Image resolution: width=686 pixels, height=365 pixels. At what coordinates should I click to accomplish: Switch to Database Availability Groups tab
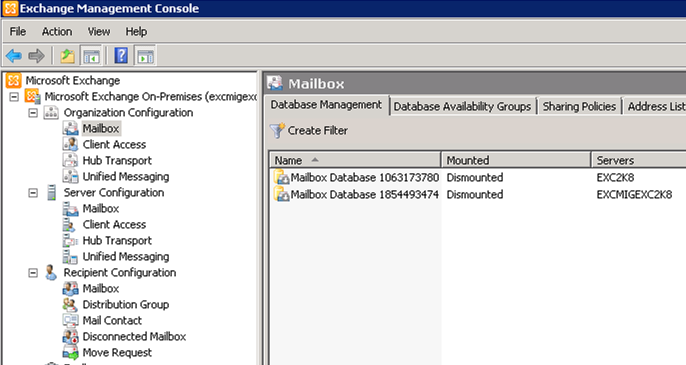click(462, 106)
